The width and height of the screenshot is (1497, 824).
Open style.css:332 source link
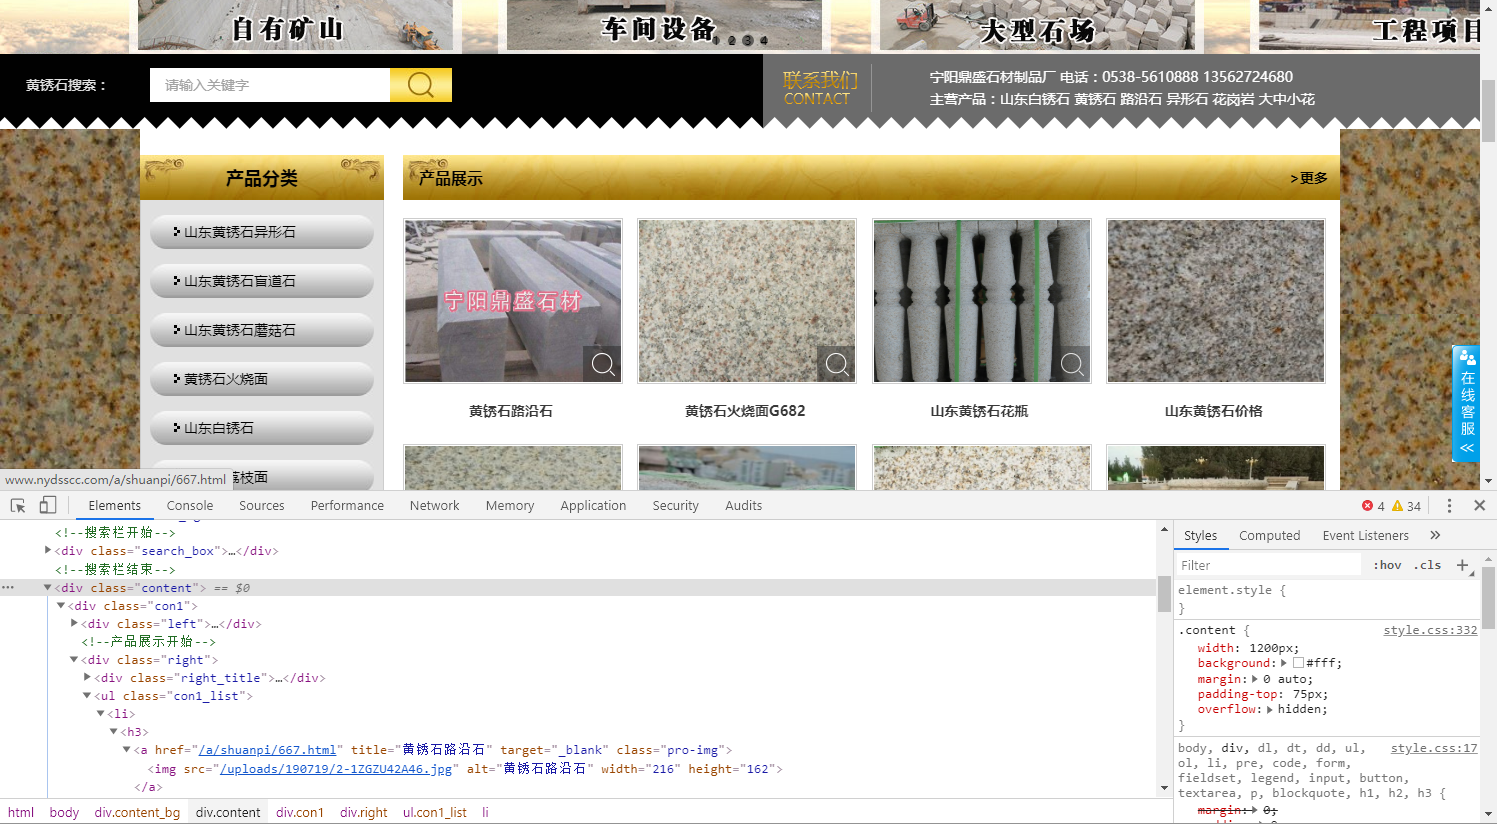coord(1430,630)
